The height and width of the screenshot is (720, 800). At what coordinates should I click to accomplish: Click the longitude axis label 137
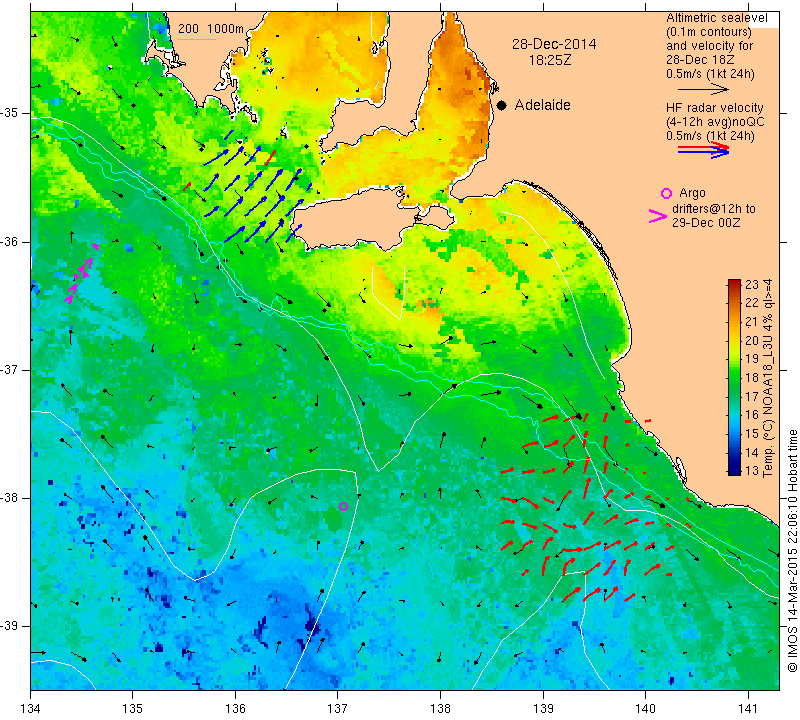pyautogui.click(x=338, y=708)
